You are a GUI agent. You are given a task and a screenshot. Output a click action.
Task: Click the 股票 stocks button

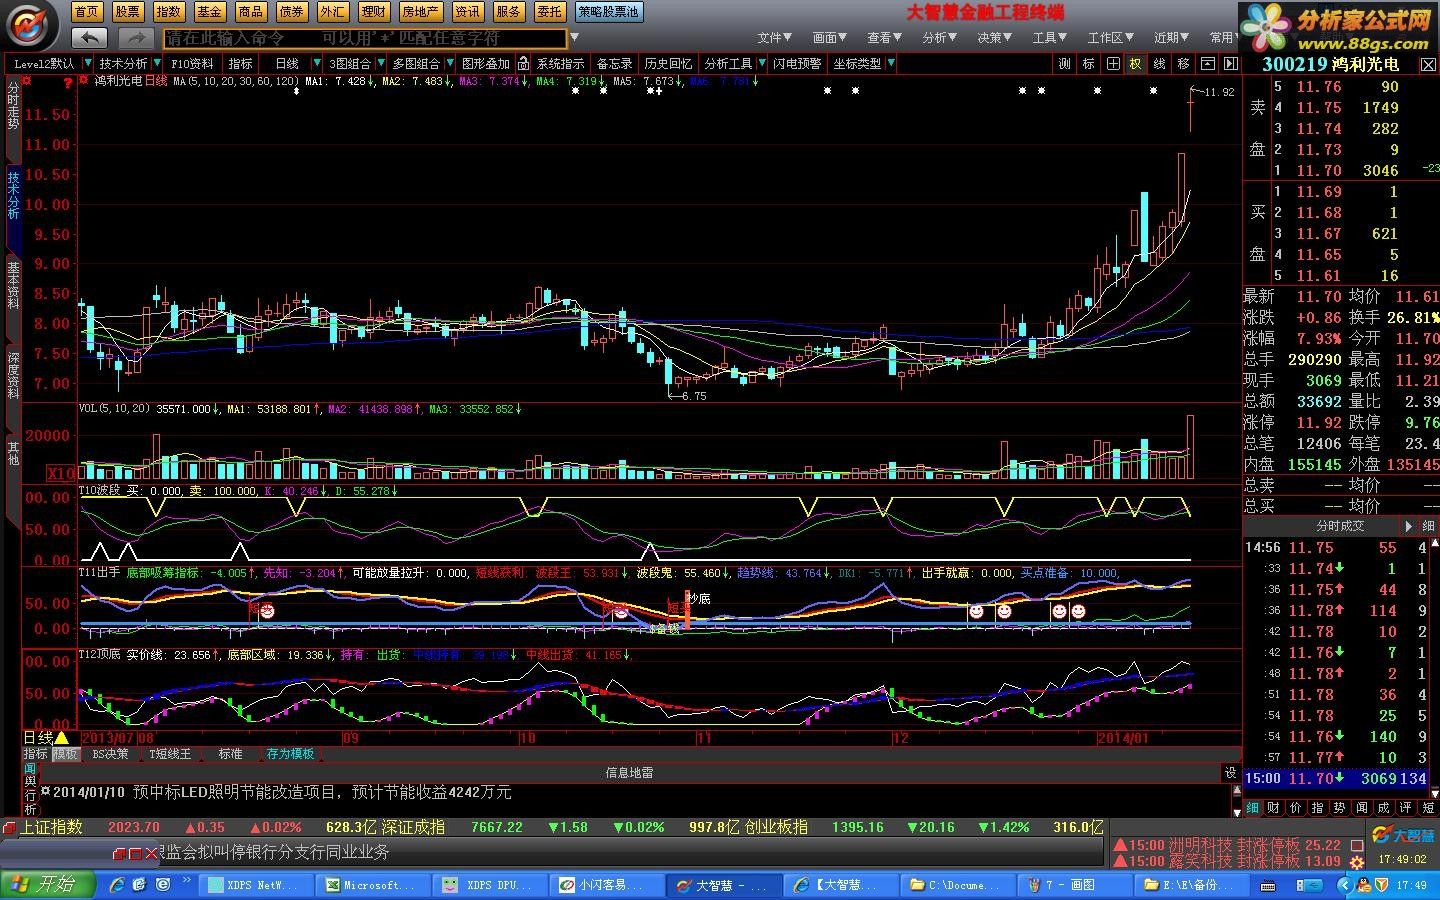click(x=128, y=12)
